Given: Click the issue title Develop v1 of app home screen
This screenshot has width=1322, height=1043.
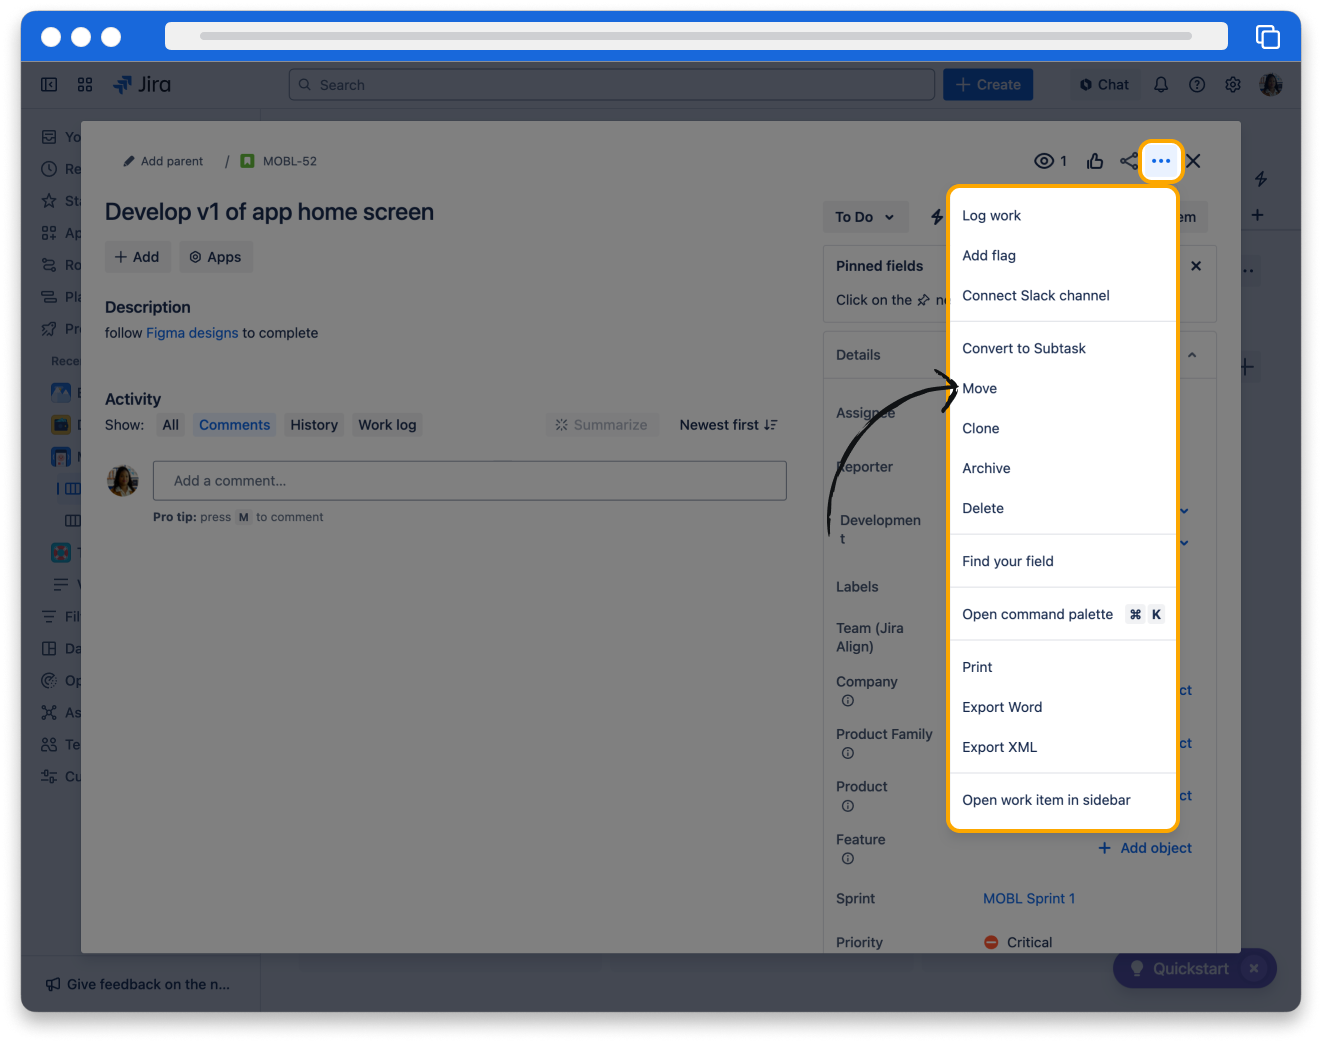Looking at the screenshot, I should (x=269, y=212).
